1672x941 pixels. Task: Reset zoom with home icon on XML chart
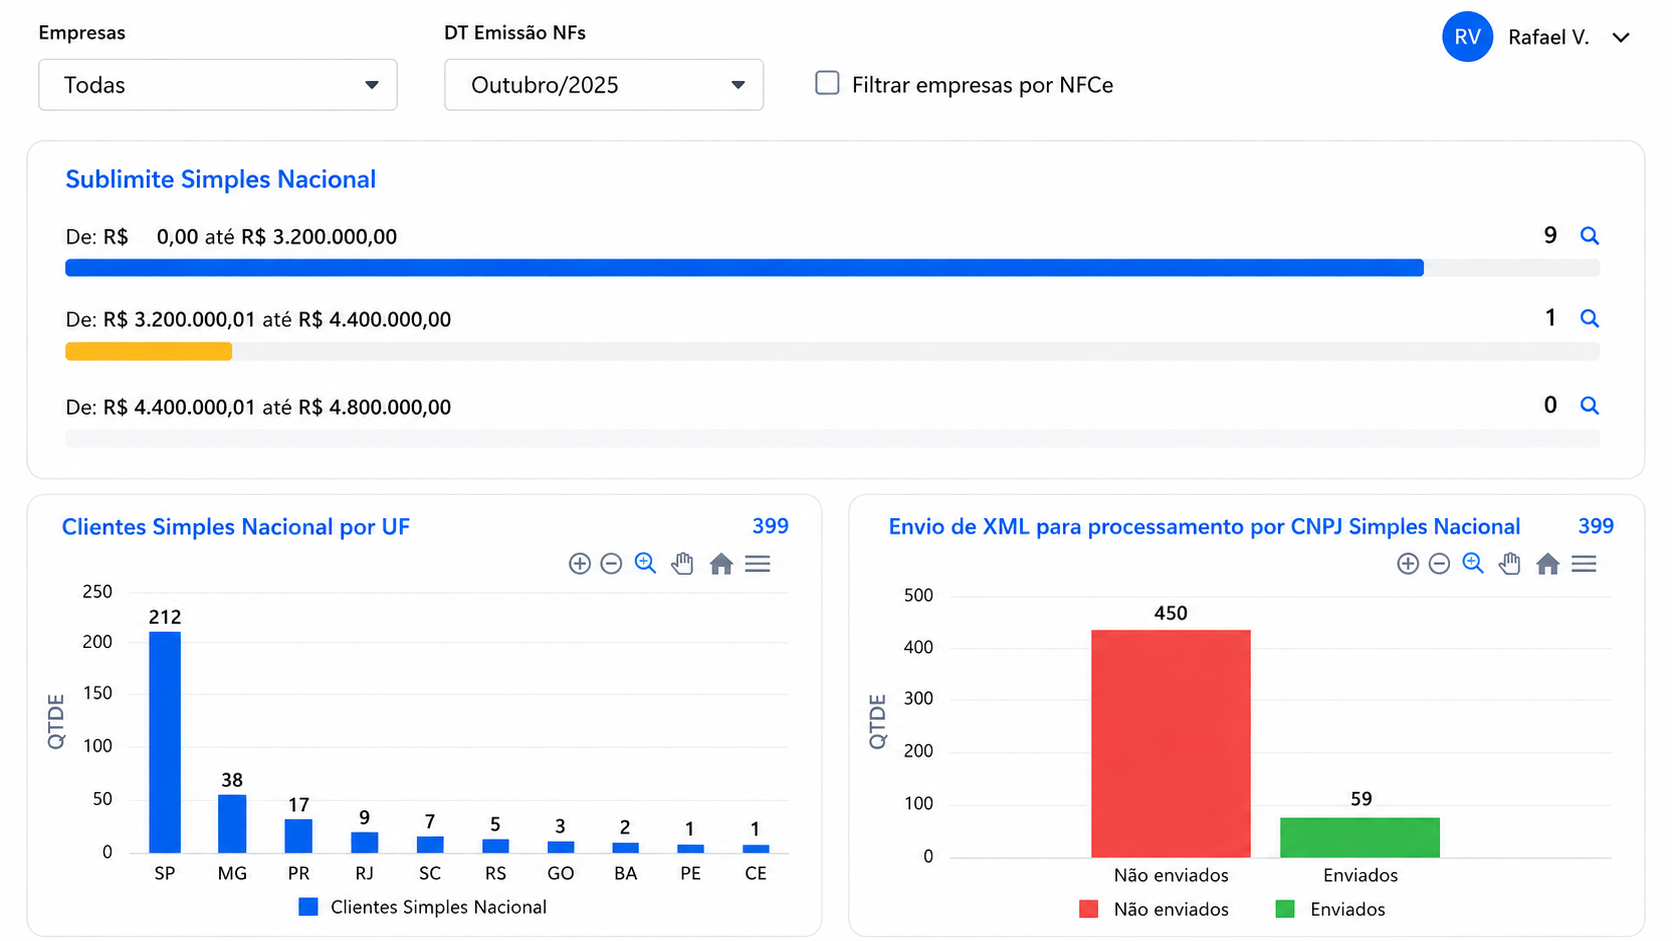[1548, 564]
